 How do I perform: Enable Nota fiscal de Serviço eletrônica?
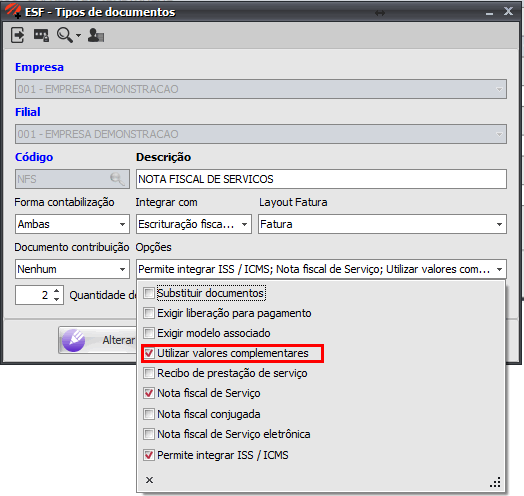(x=149, y=434)
